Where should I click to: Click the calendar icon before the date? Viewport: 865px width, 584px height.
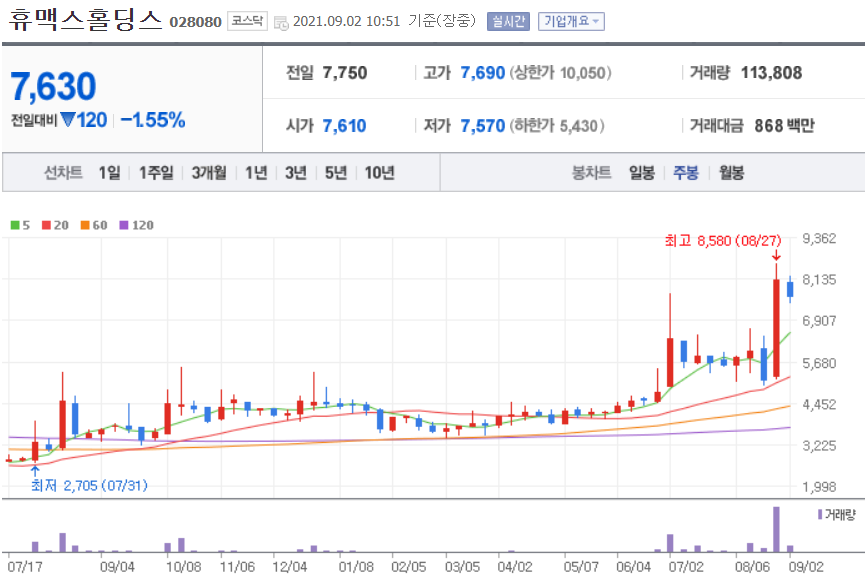(x=281, y=23)
